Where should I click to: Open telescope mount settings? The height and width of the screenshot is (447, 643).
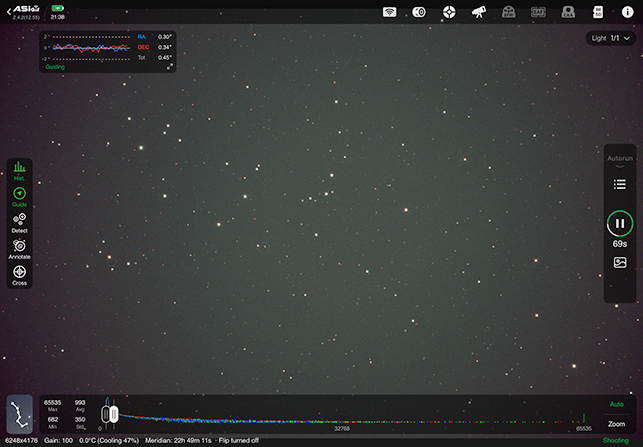click(479, 12)
